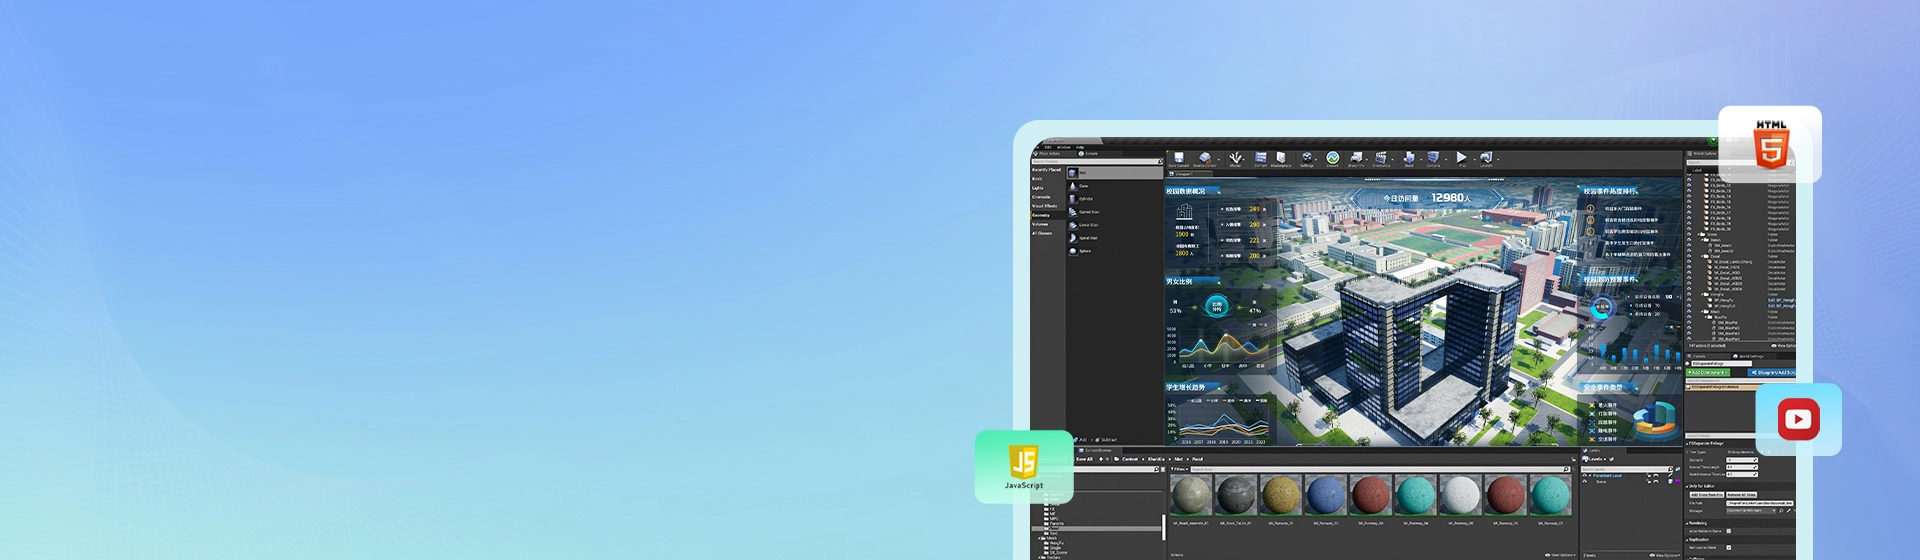The image size is (1920, 560).
Task: Open the Filters dropdown in Content Browser
Action: tap(1180, 469)
